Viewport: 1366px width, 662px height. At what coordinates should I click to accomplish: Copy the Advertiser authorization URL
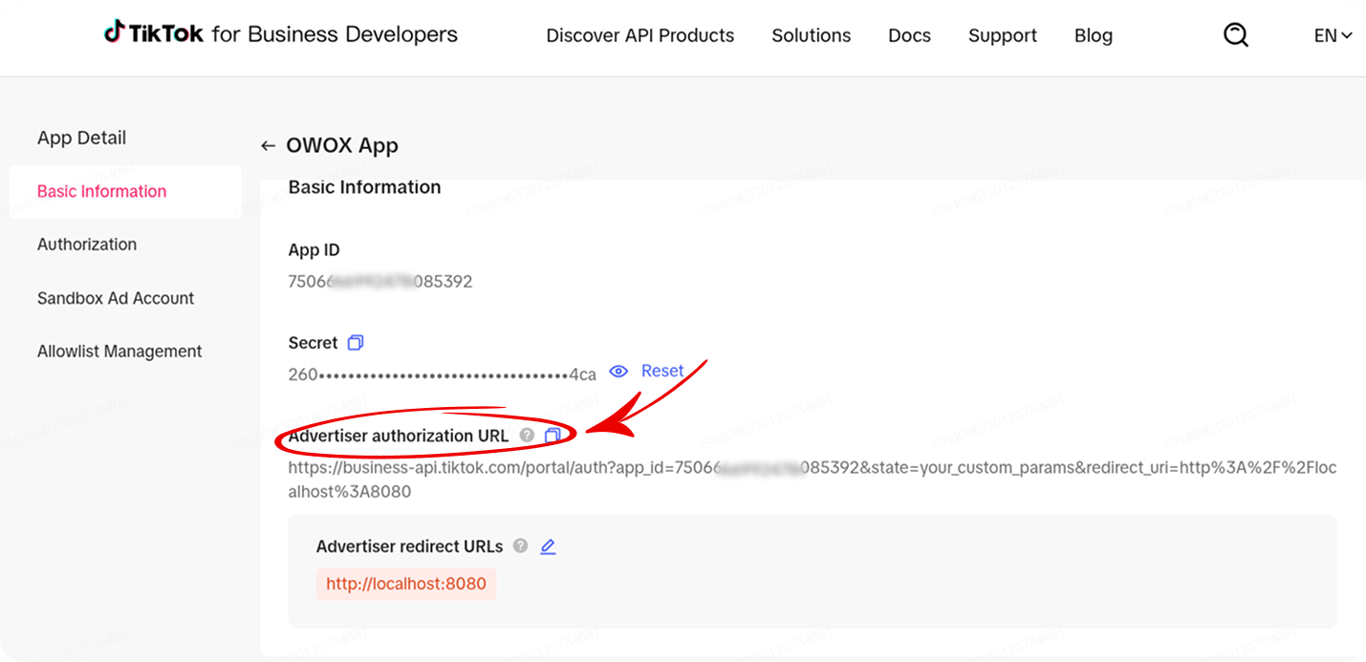tap(552, 435)
